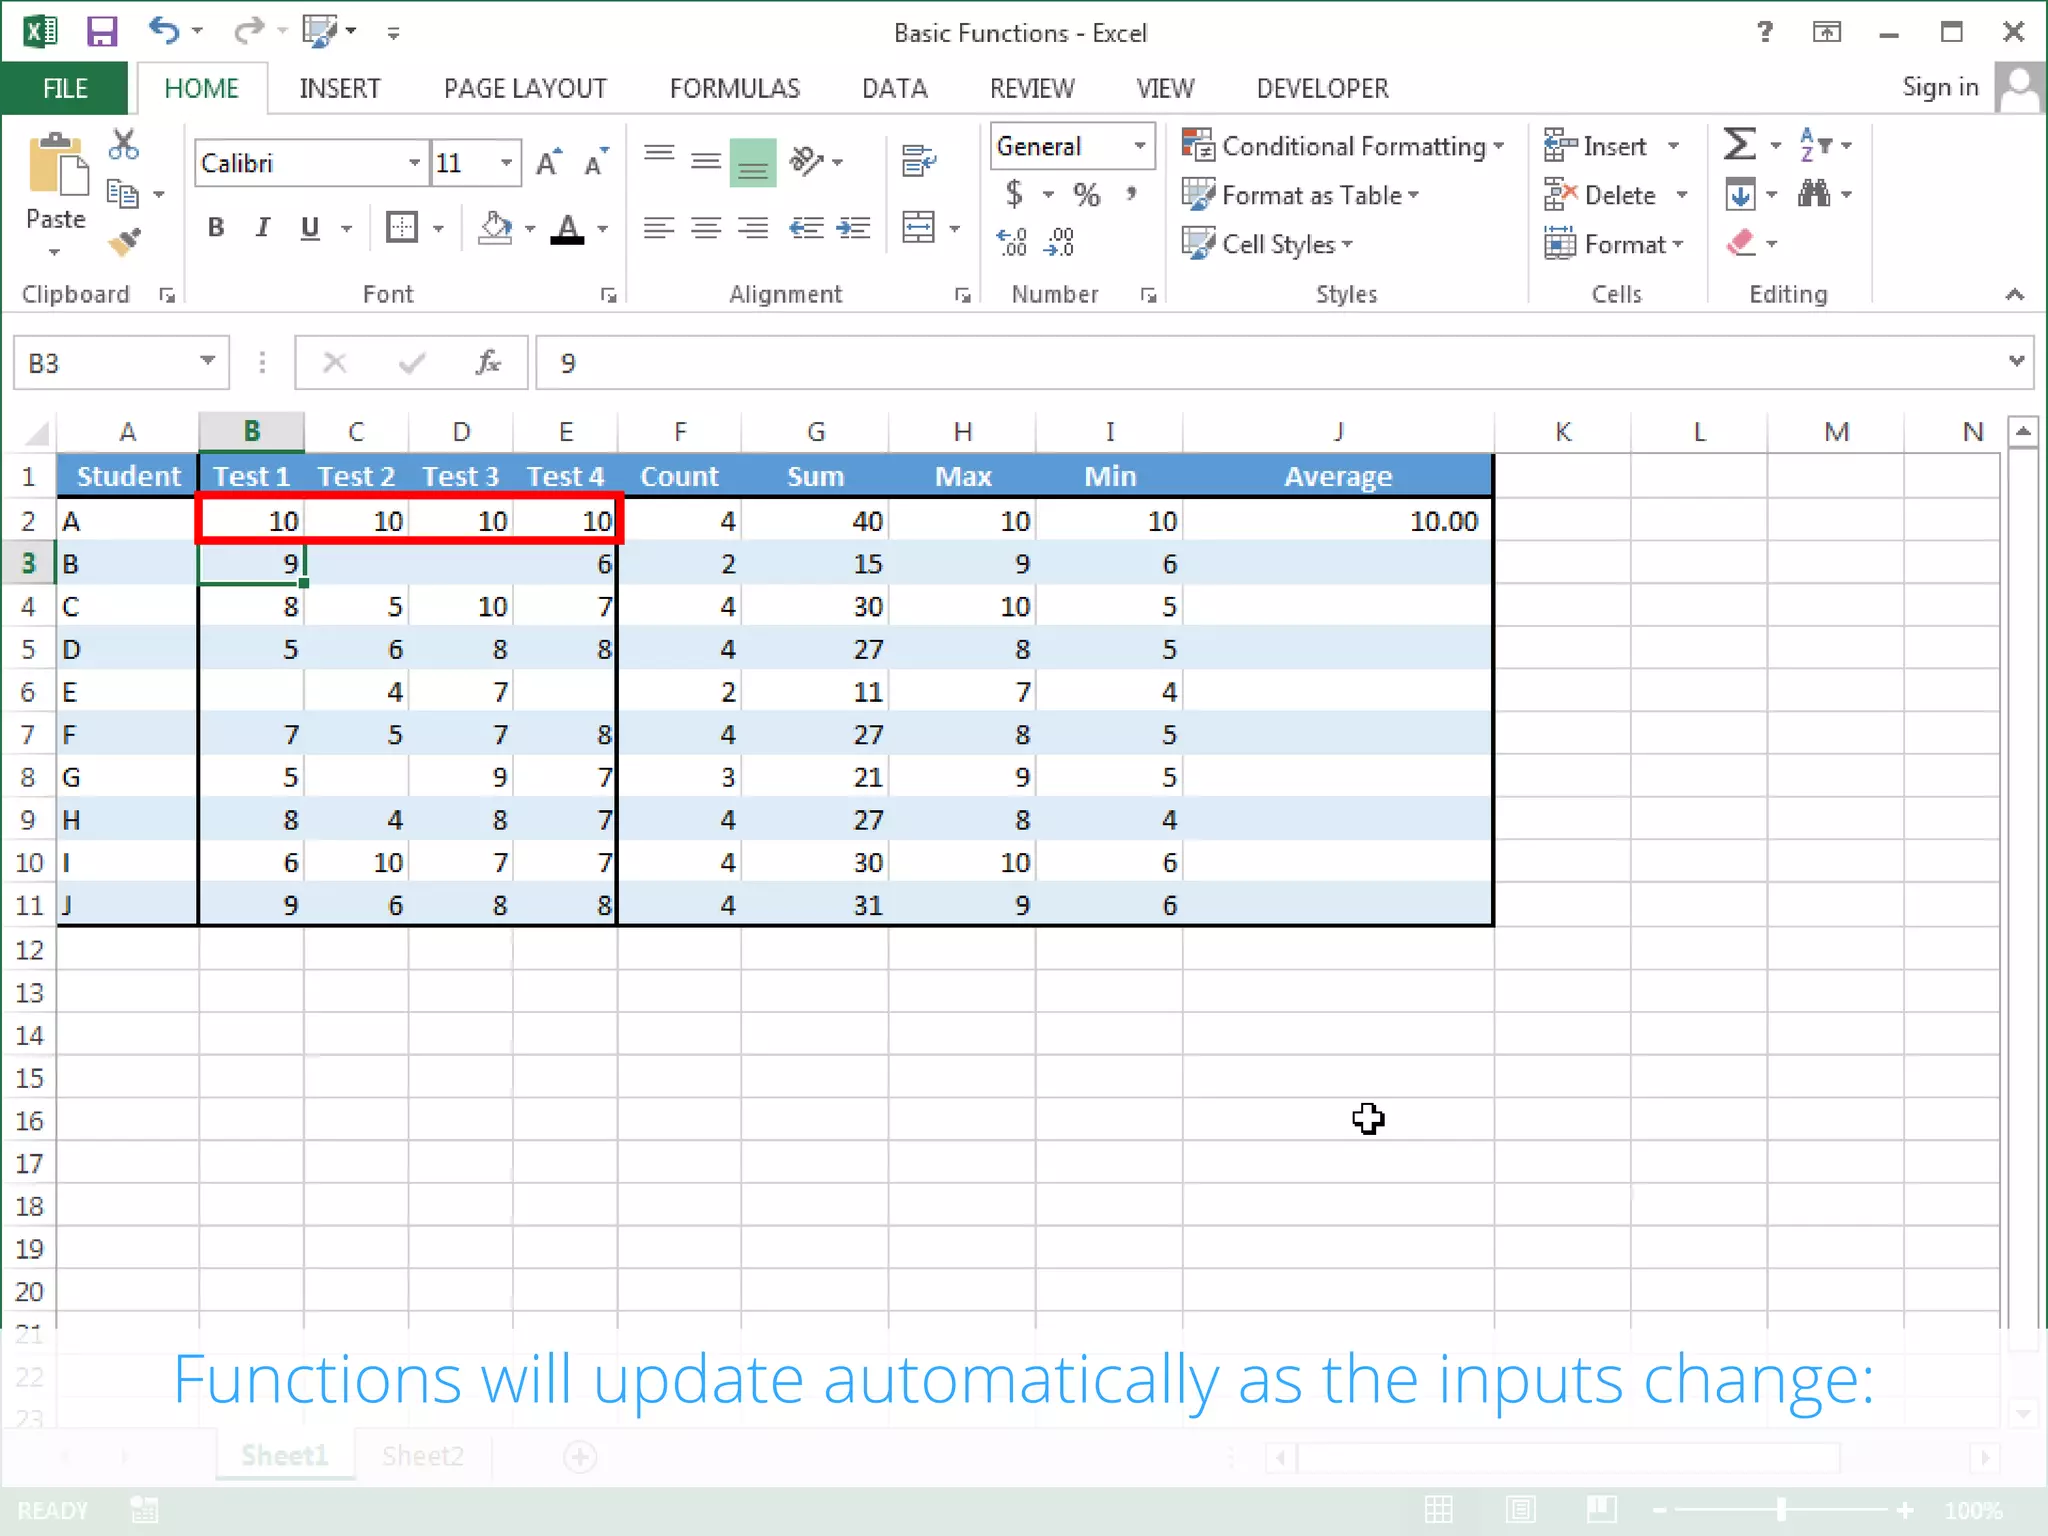Click the Font Color letter A
Image resolution: width=2048 pixels, height=1536 pixels.
[x=567, y=228]
